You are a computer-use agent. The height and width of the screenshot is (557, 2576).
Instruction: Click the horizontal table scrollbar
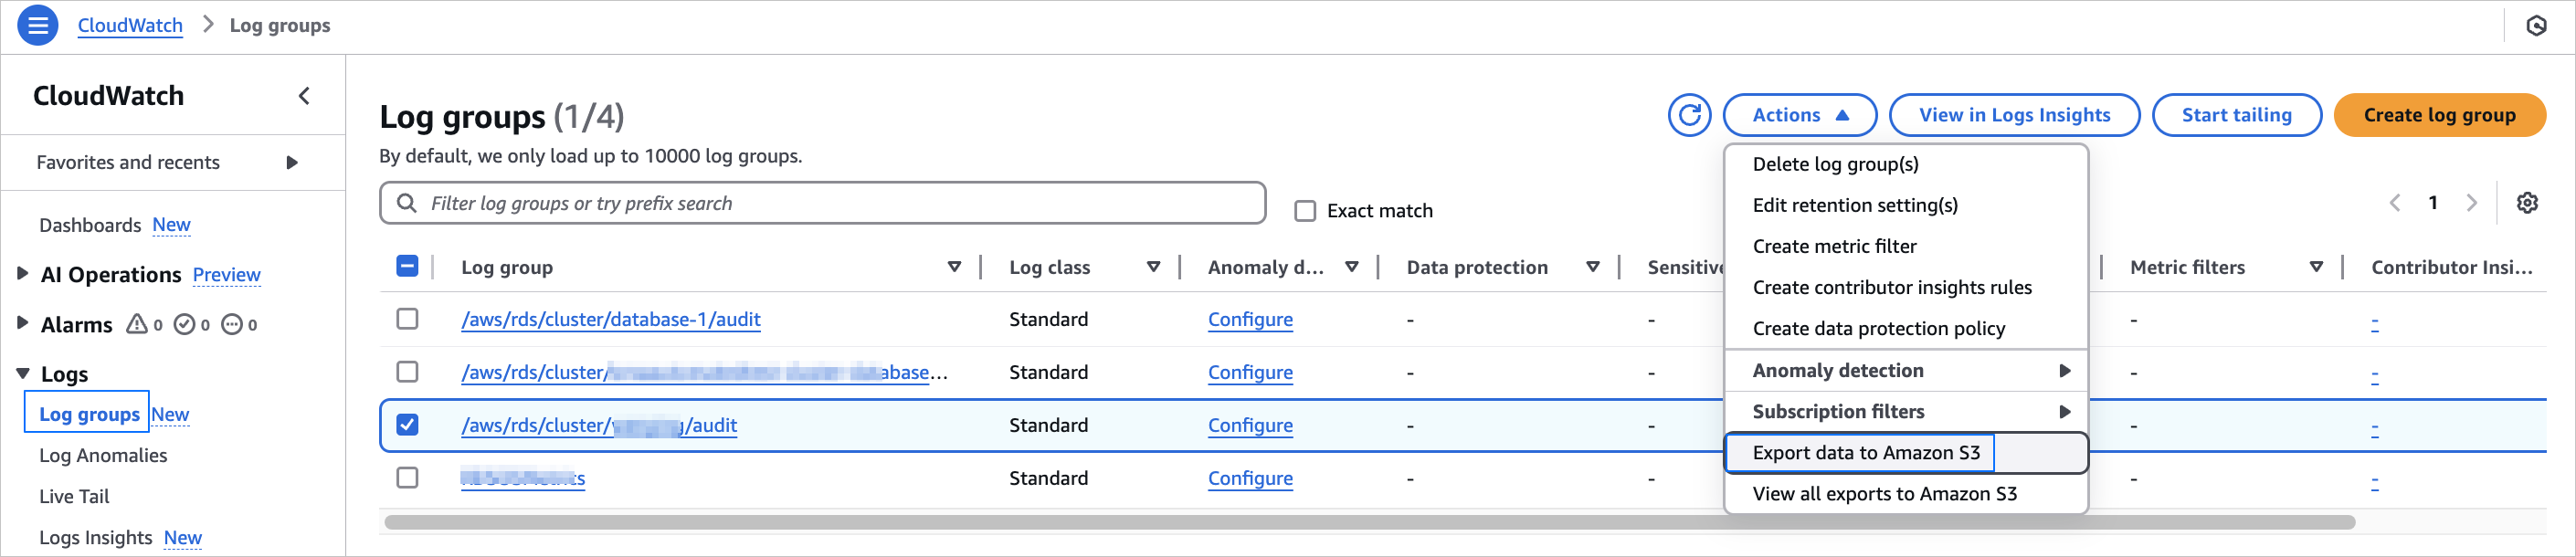coord(1368,522)
